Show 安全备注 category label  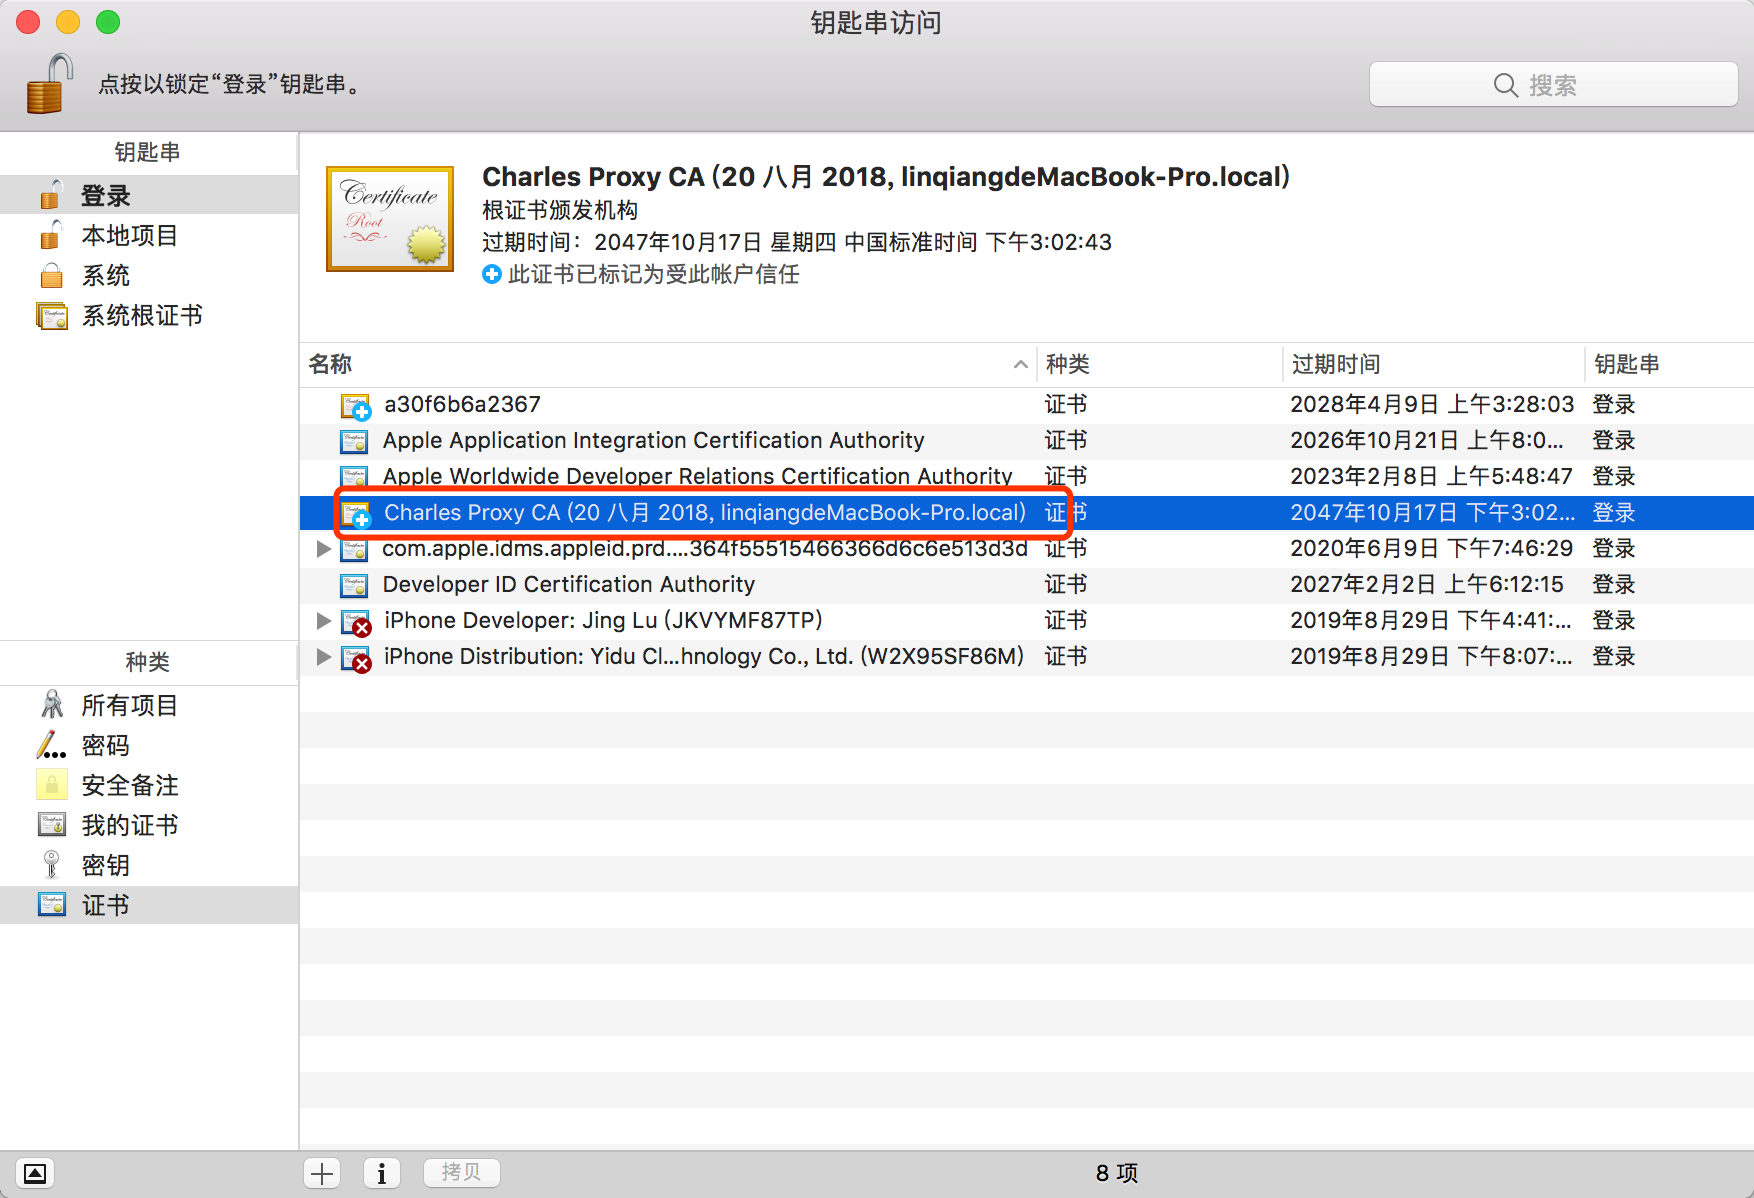tap(130, 786)
